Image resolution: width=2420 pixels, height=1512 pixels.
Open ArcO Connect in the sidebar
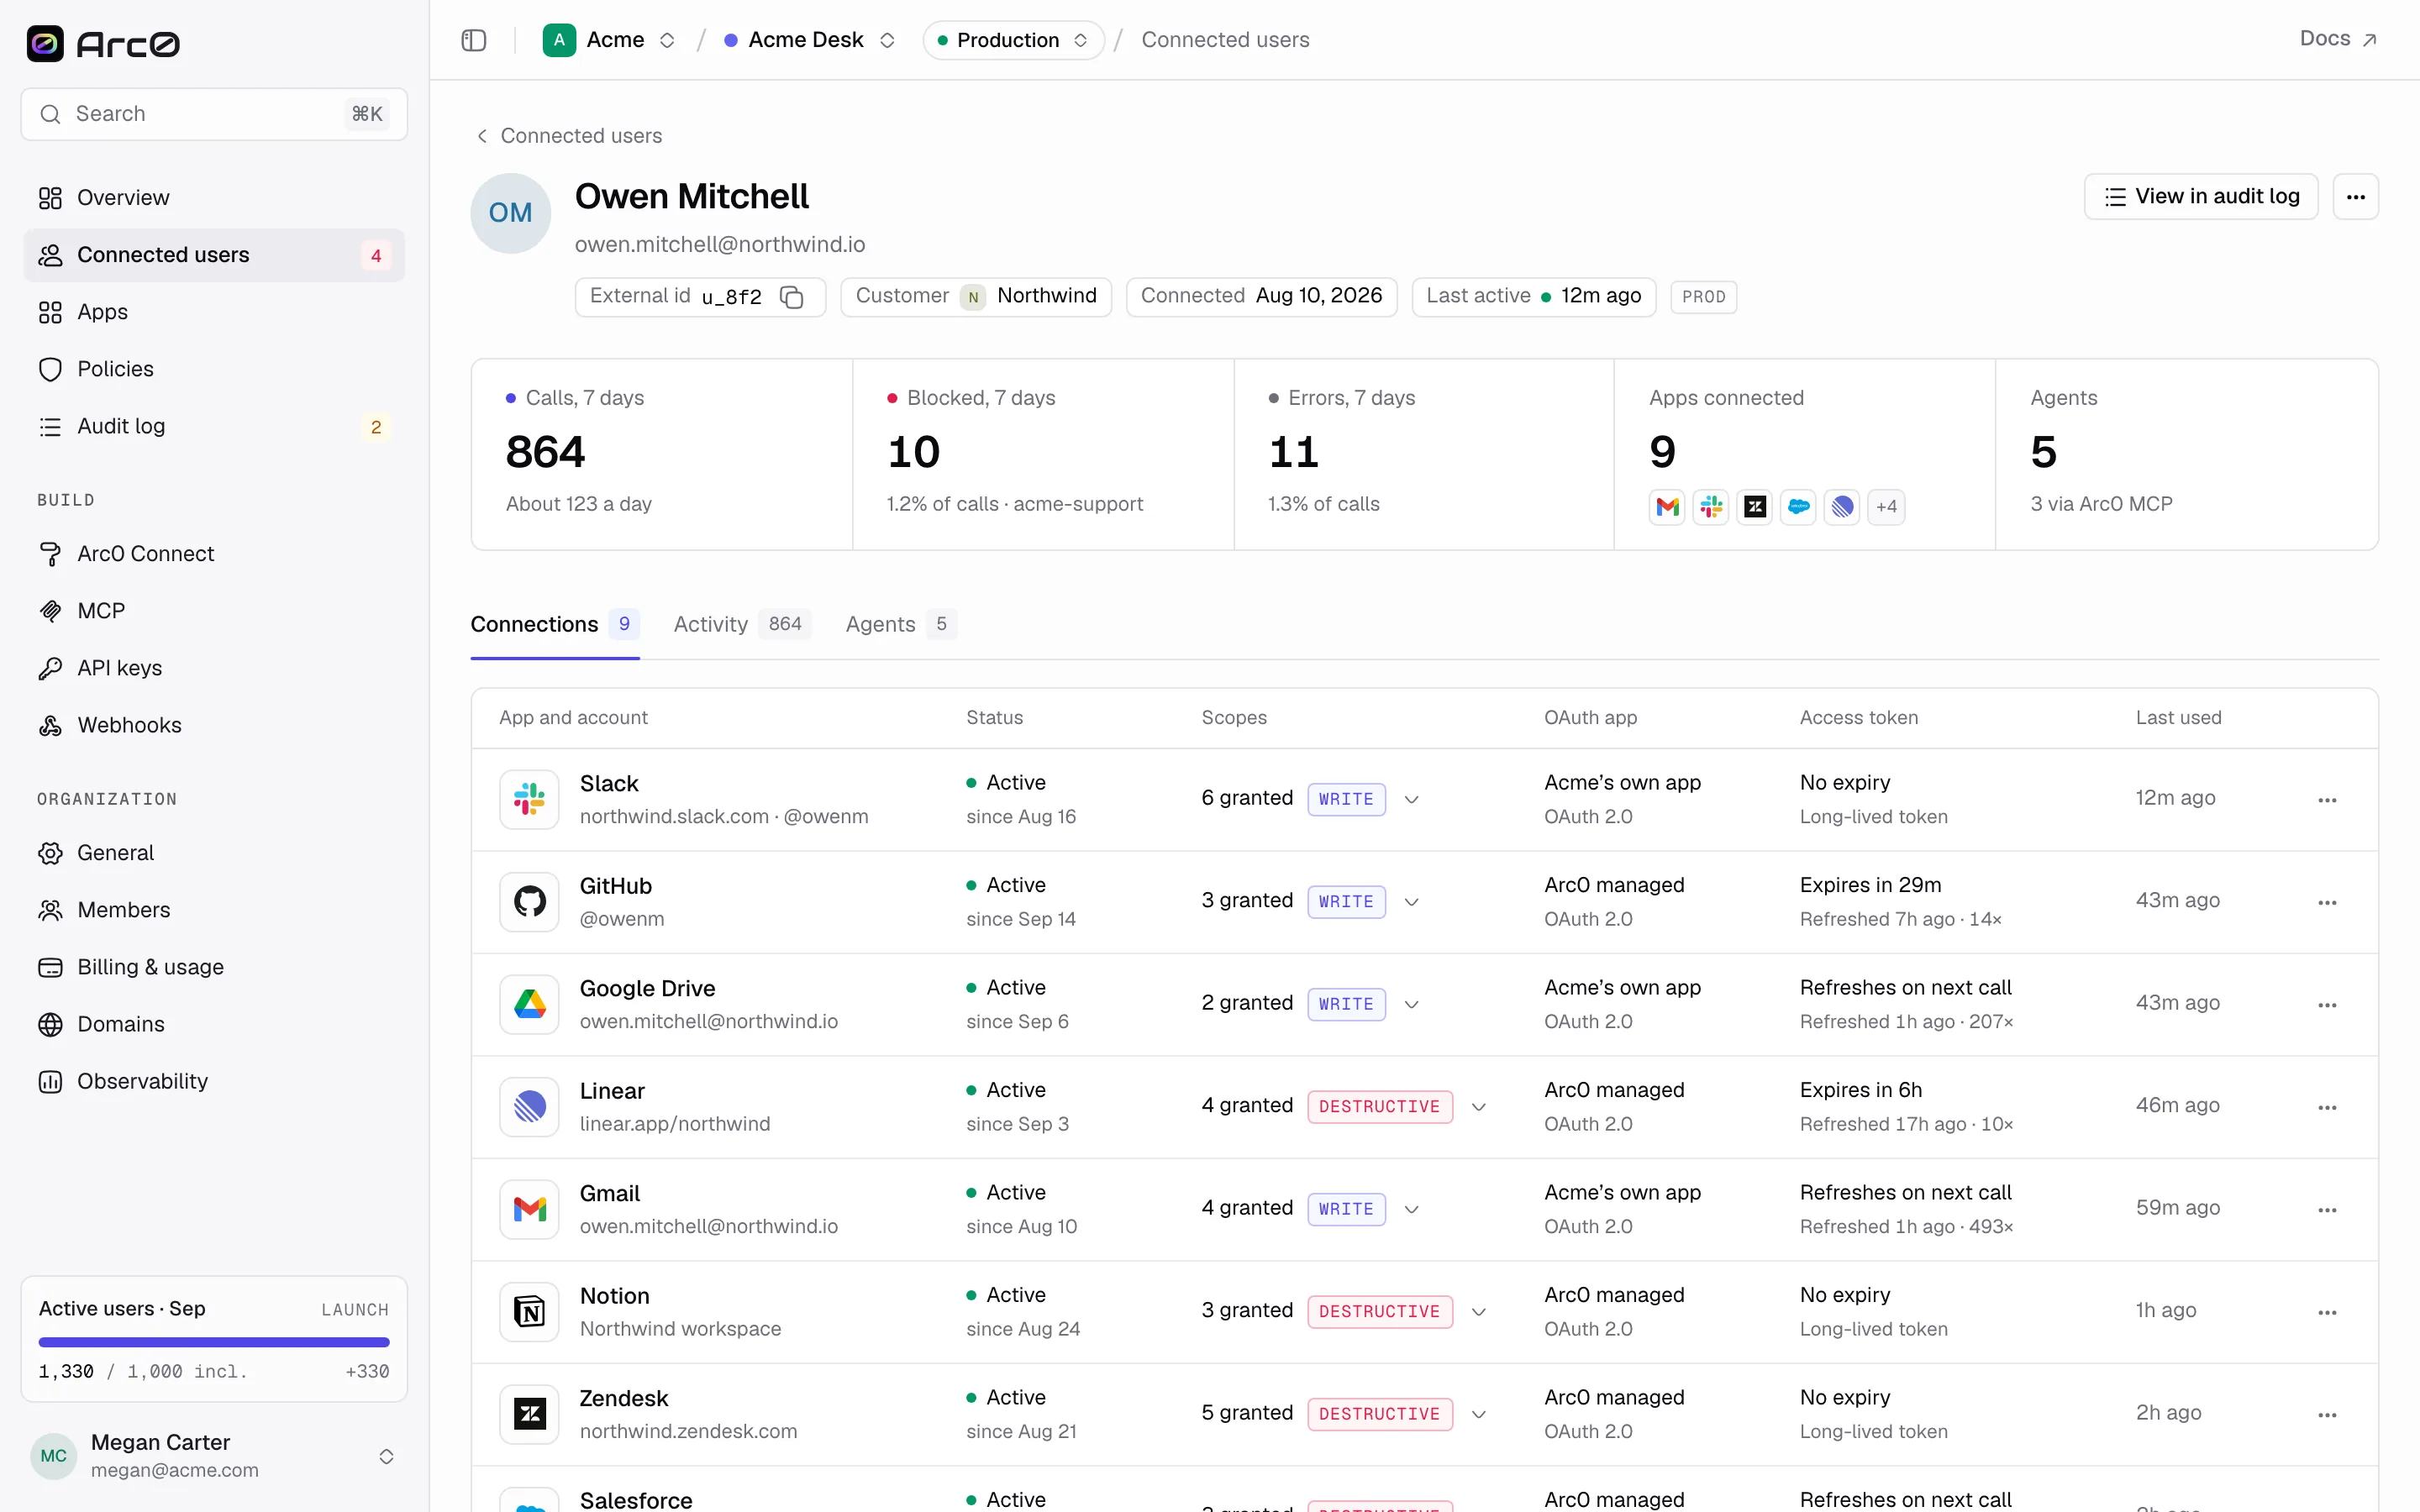(214, 554)
